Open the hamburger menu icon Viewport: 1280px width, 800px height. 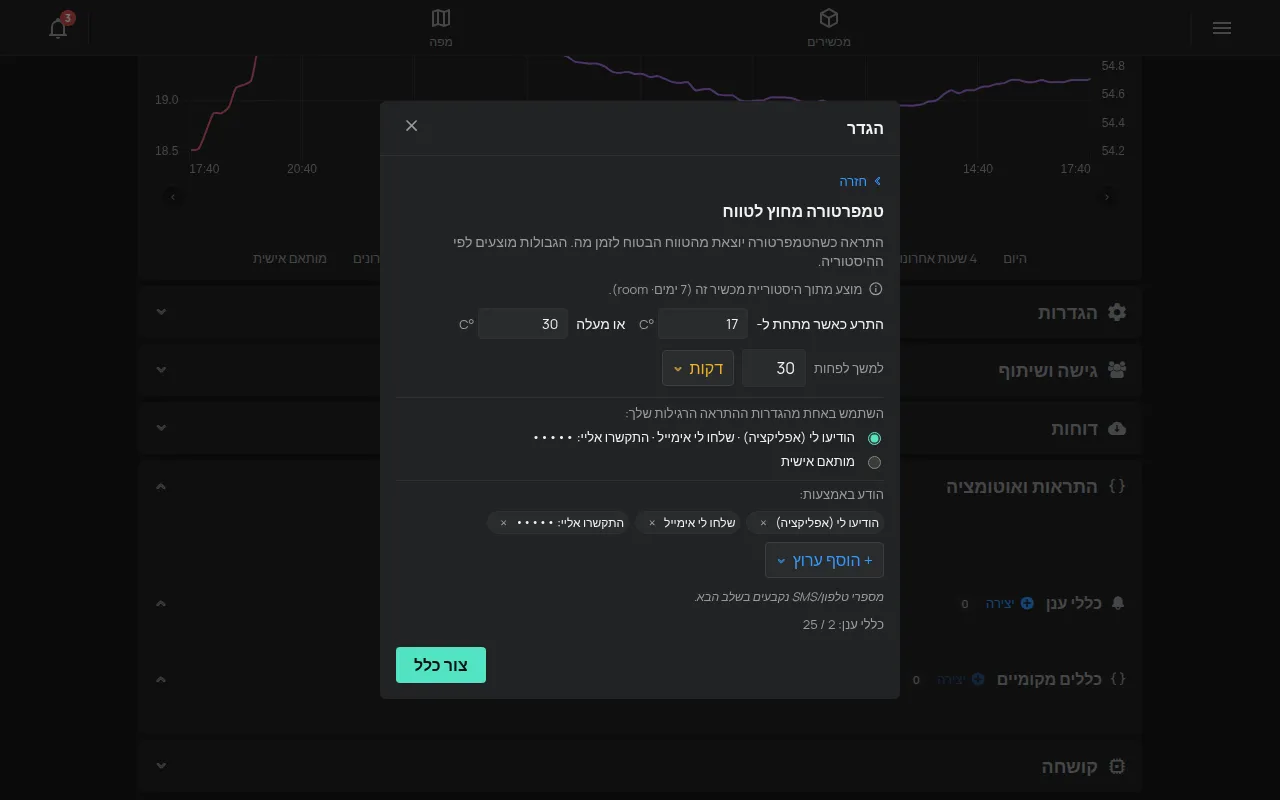pyautogui.click(x=1221, y=28)
